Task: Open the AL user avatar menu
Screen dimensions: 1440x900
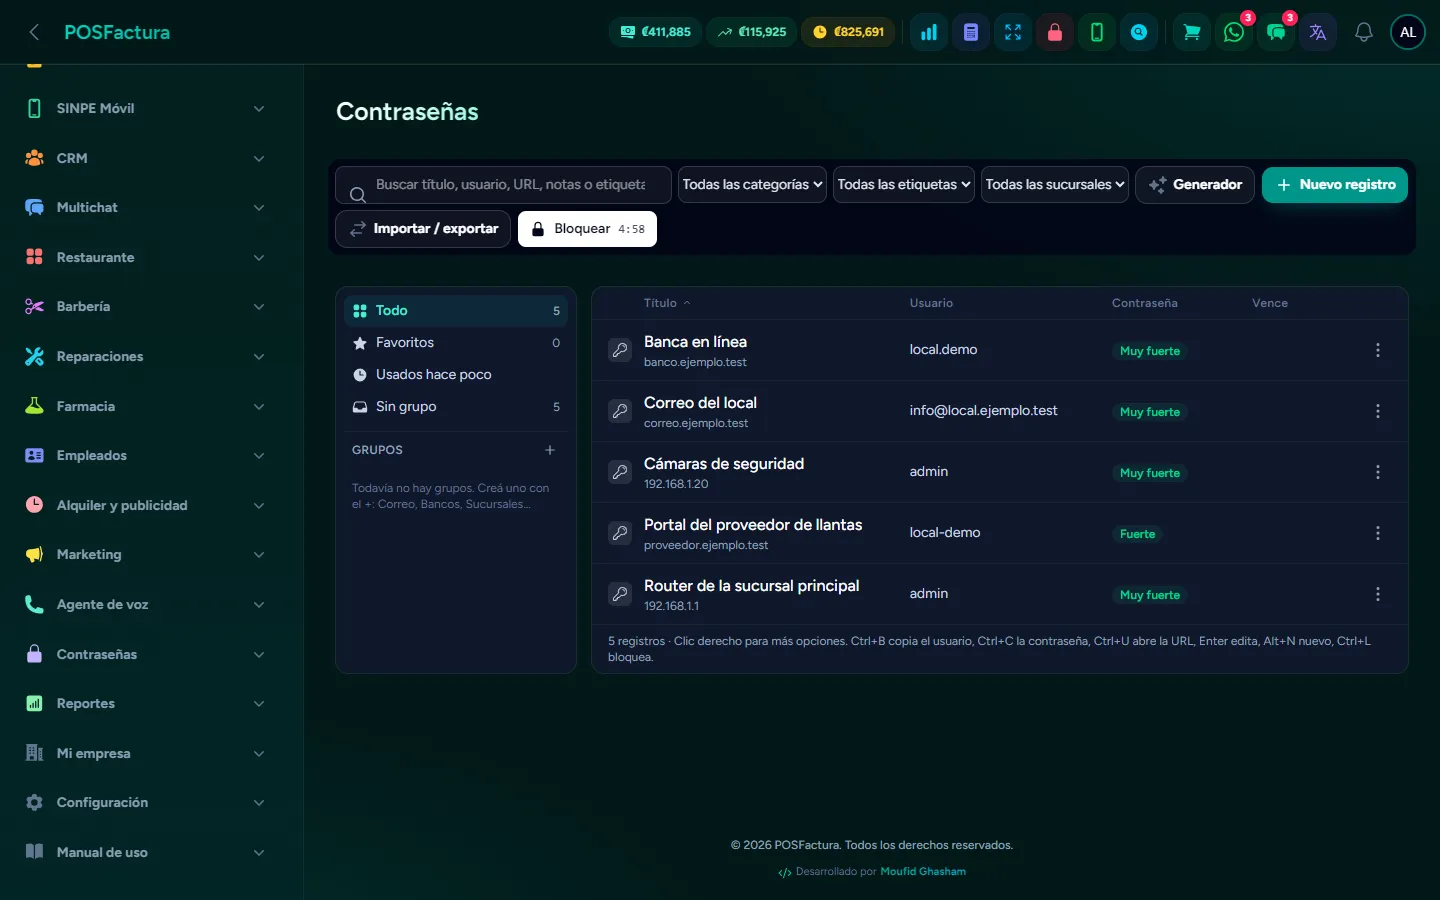Action: [x=1408, y=32]
